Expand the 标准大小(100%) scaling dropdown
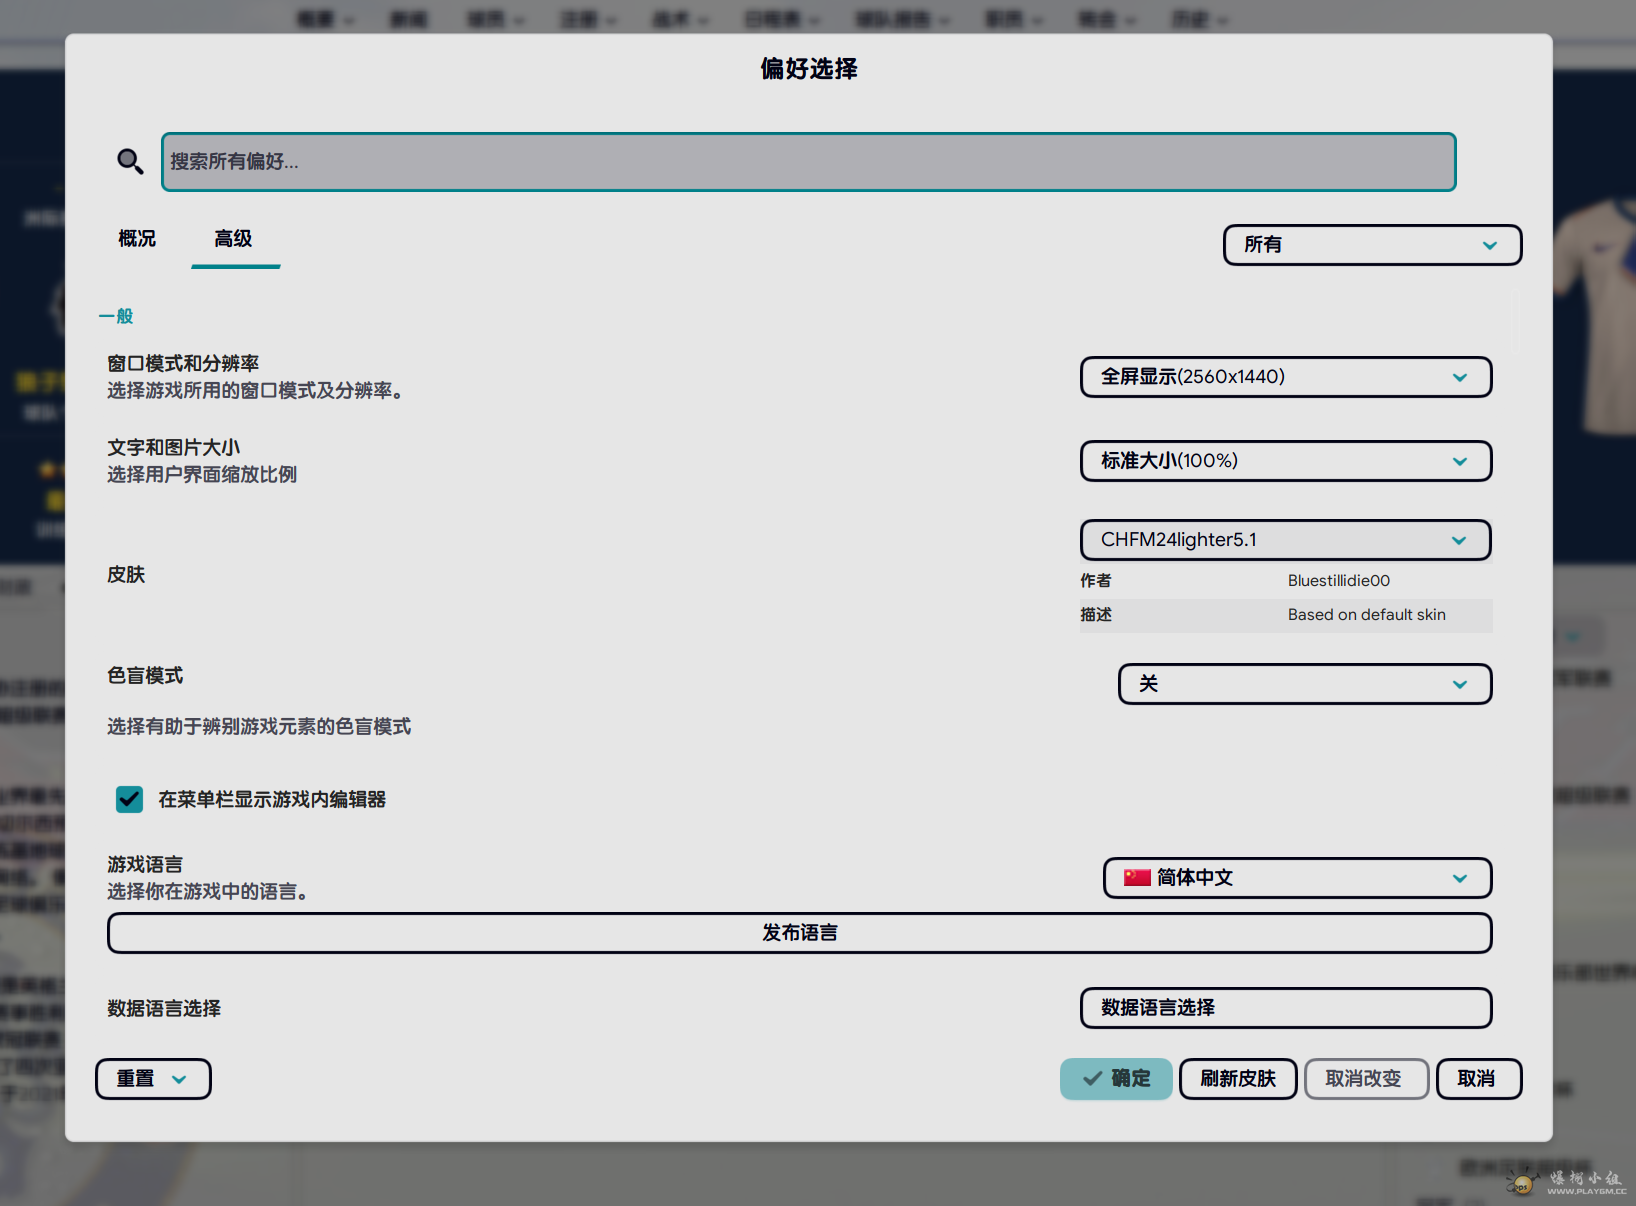 [1285, 461]
